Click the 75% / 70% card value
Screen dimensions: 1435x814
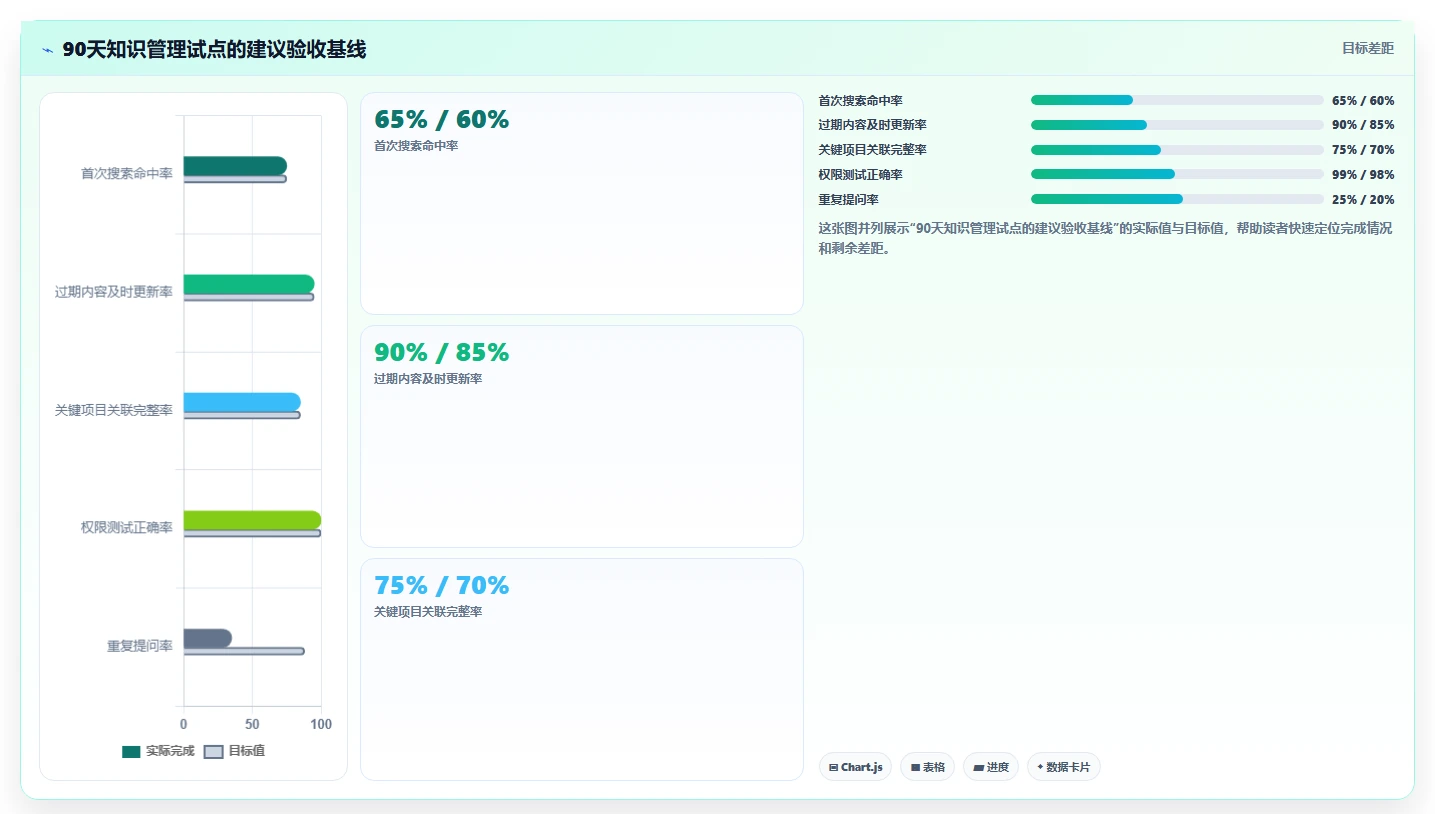pyautogui.click(x=441, y=586)
